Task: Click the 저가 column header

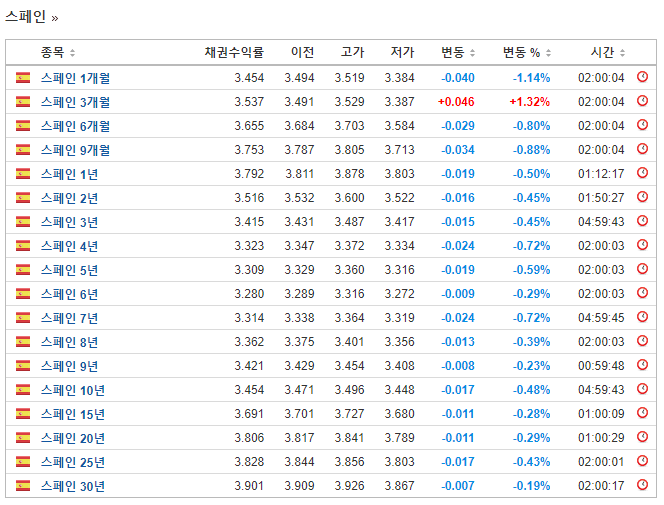Action: 402,52
